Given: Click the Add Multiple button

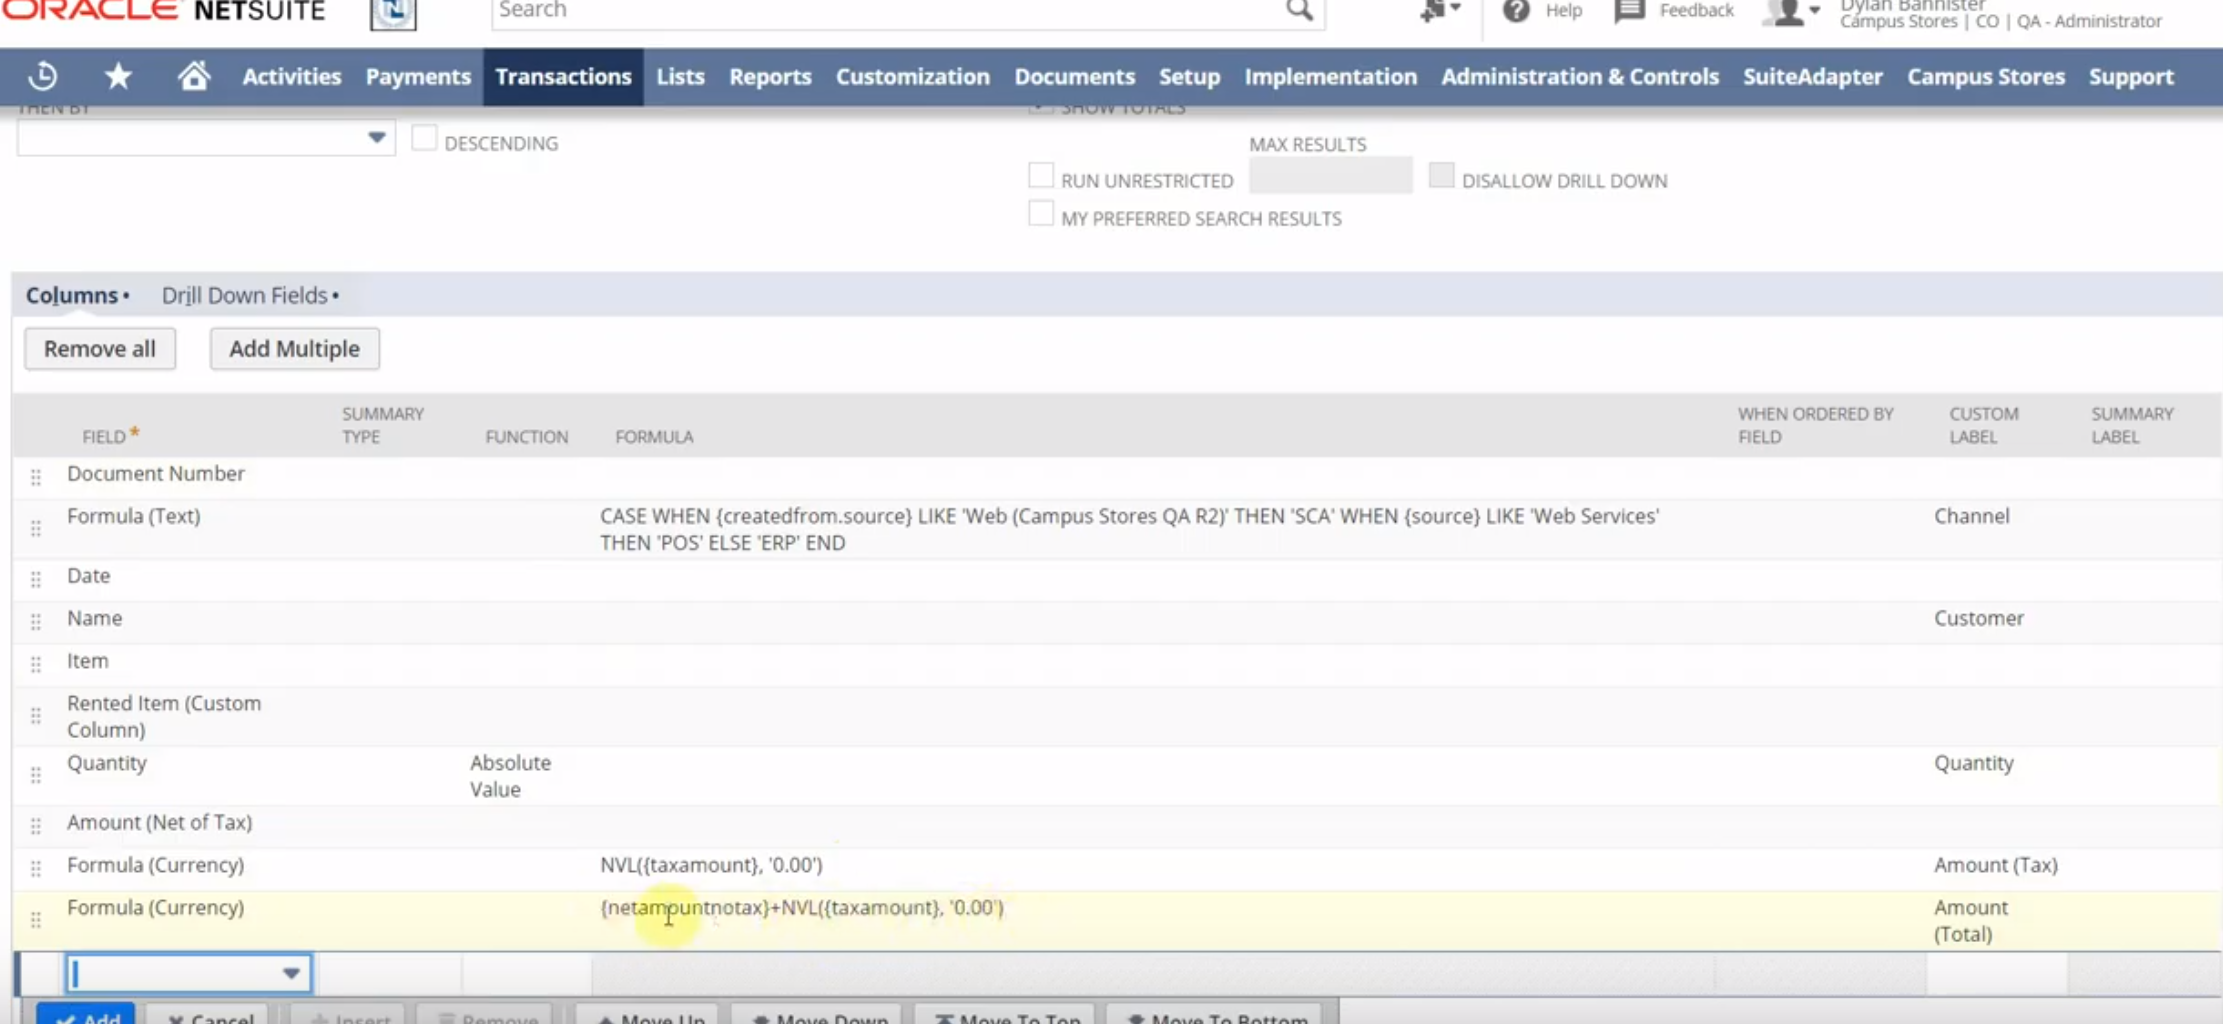Looking at the screenshot, I should (294, 348).
